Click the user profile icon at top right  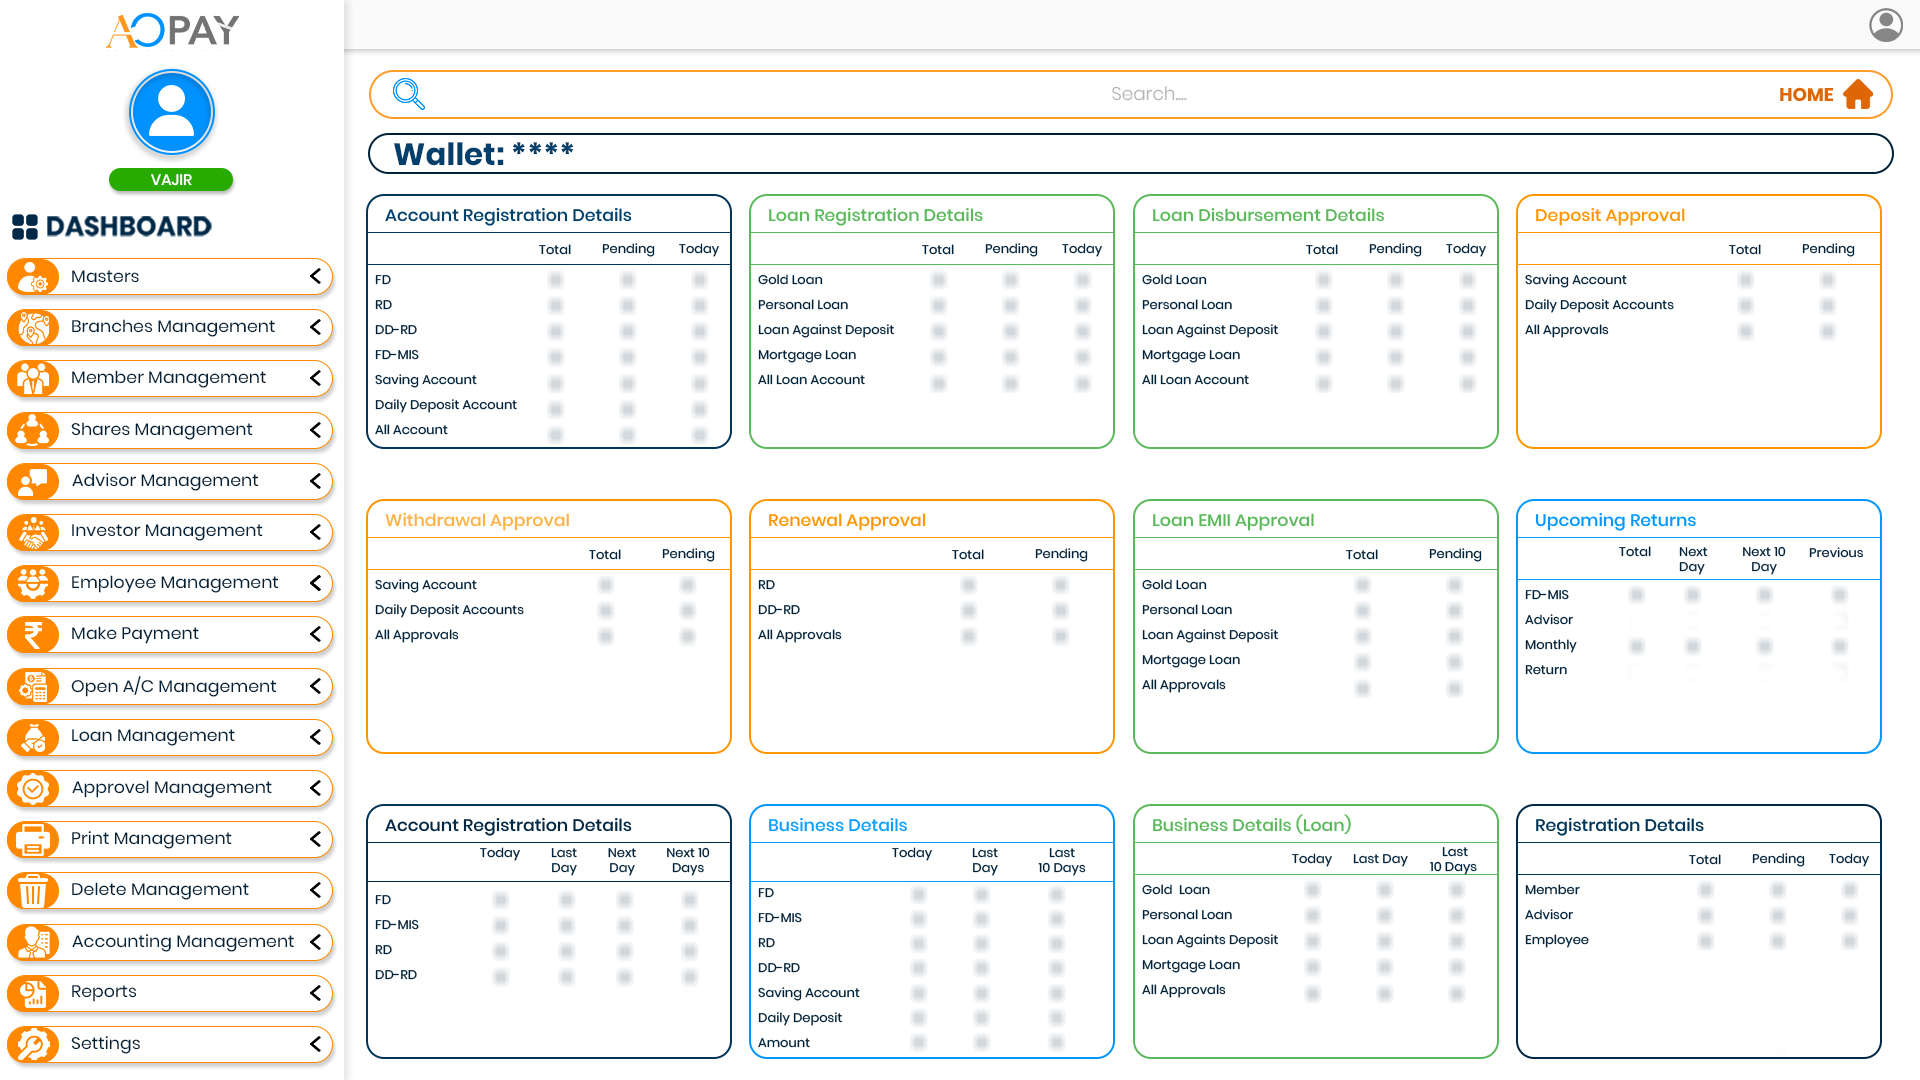(1885, 25)
